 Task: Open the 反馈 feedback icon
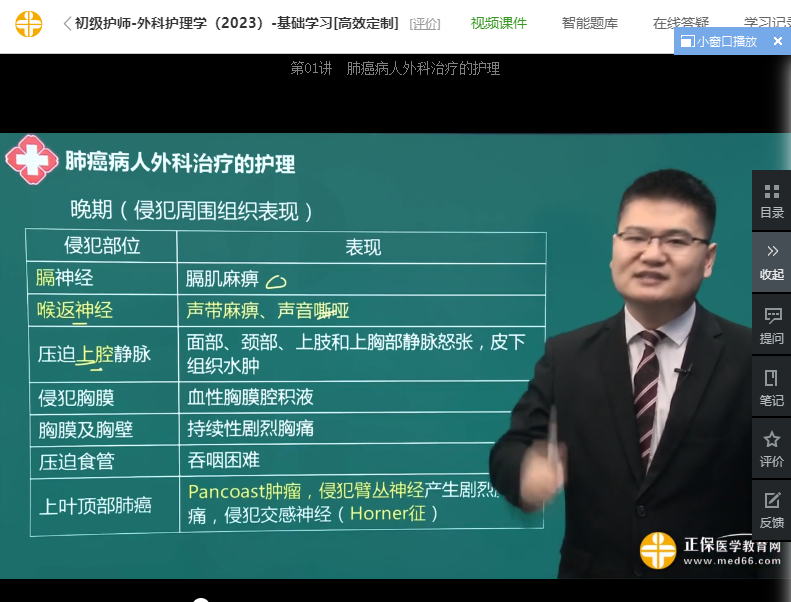click(771, 509)
